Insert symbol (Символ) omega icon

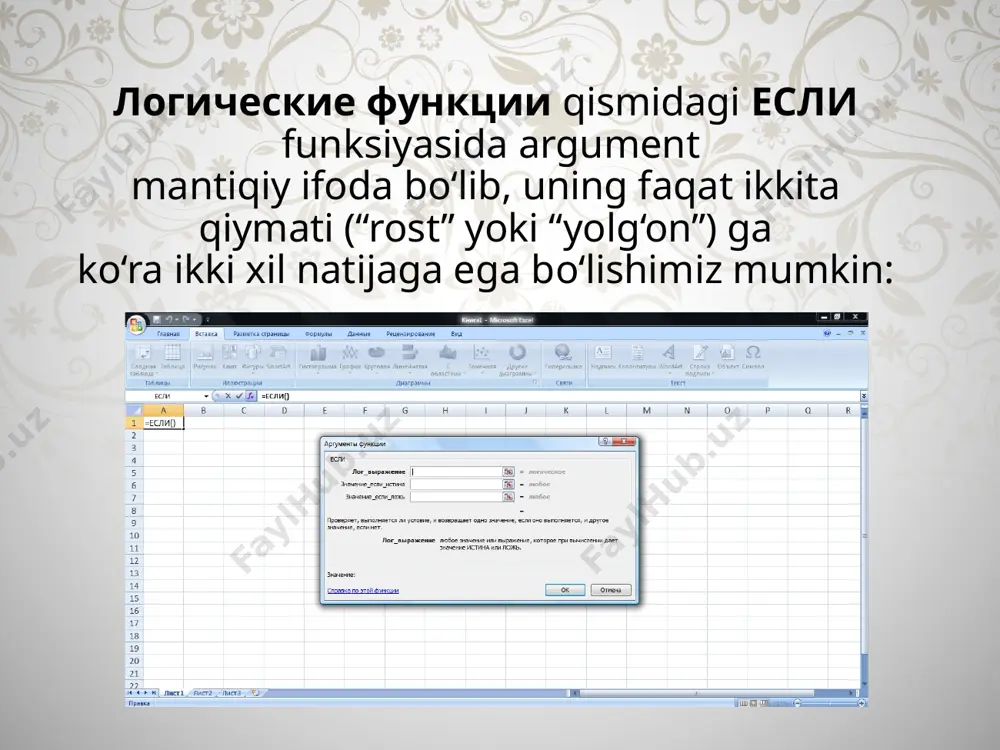tap(753, 358)
